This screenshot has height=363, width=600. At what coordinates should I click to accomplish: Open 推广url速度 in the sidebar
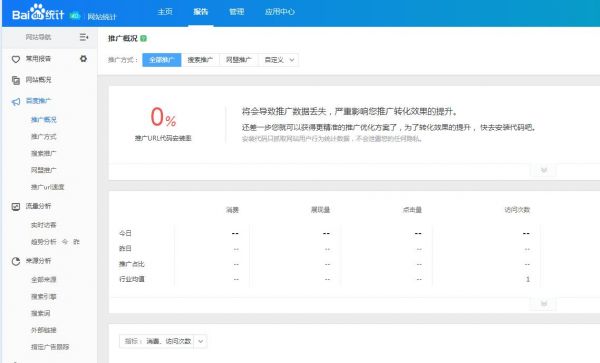47,187
